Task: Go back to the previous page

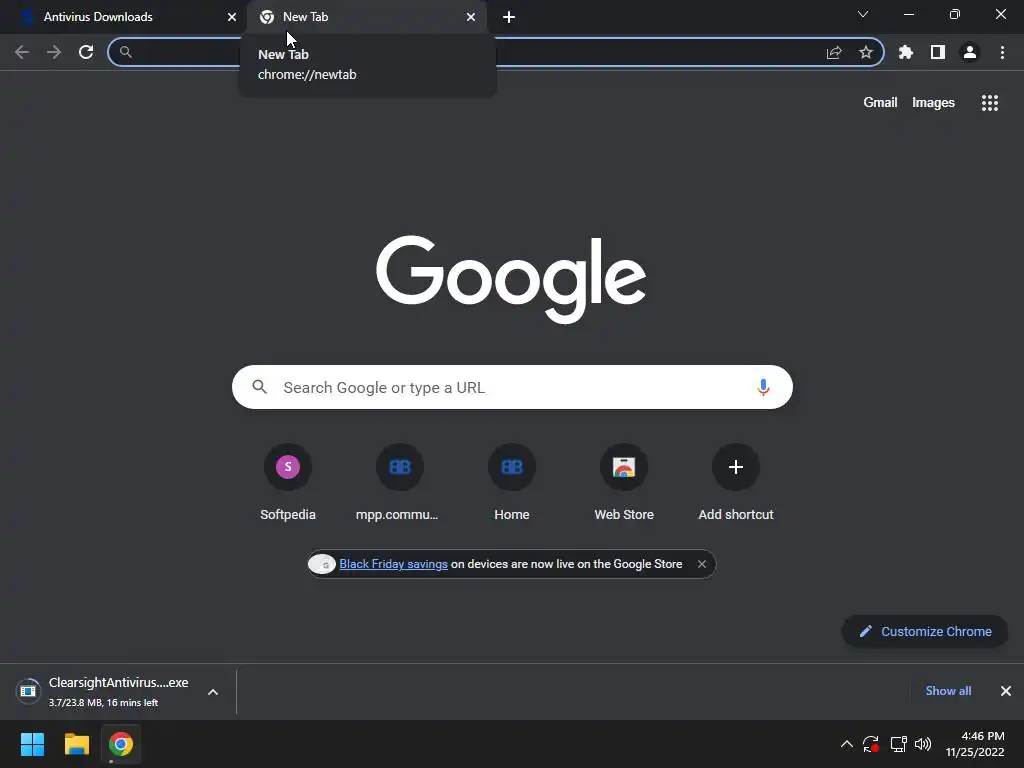Action: click(x=22, y=52)
